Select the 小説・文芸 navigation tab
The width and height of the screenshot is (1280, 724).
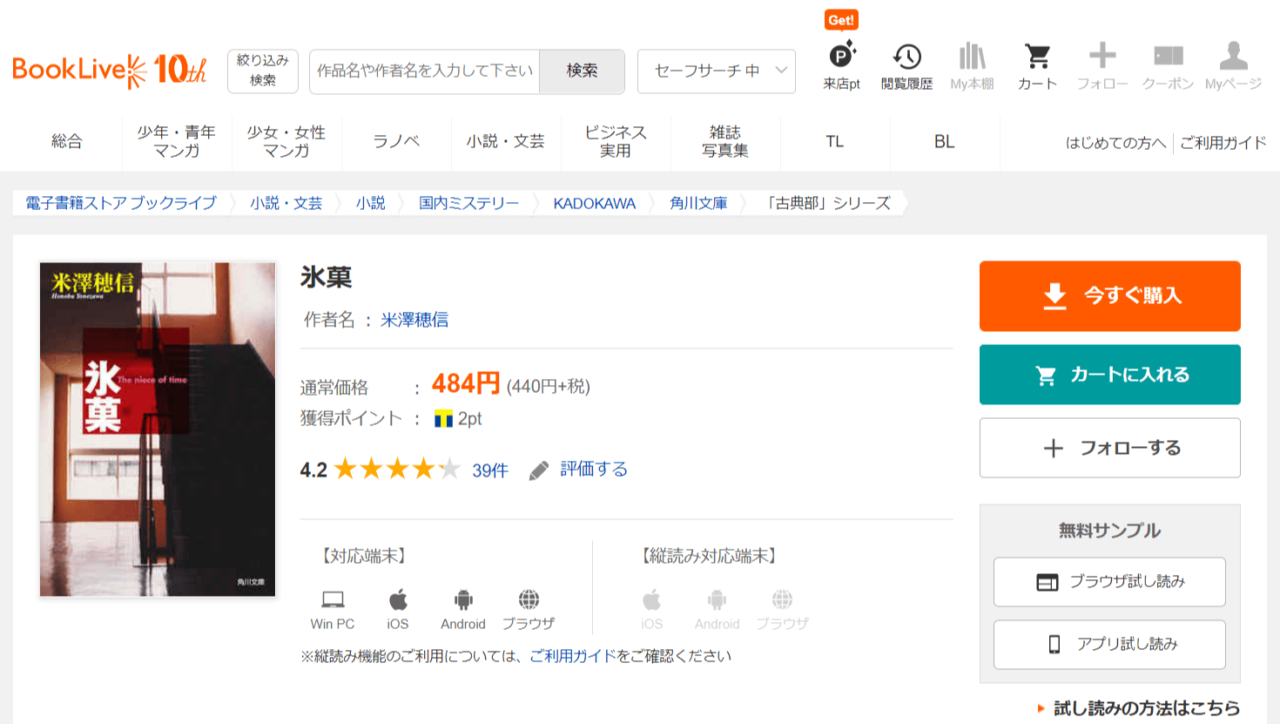[x=505, y=142]
